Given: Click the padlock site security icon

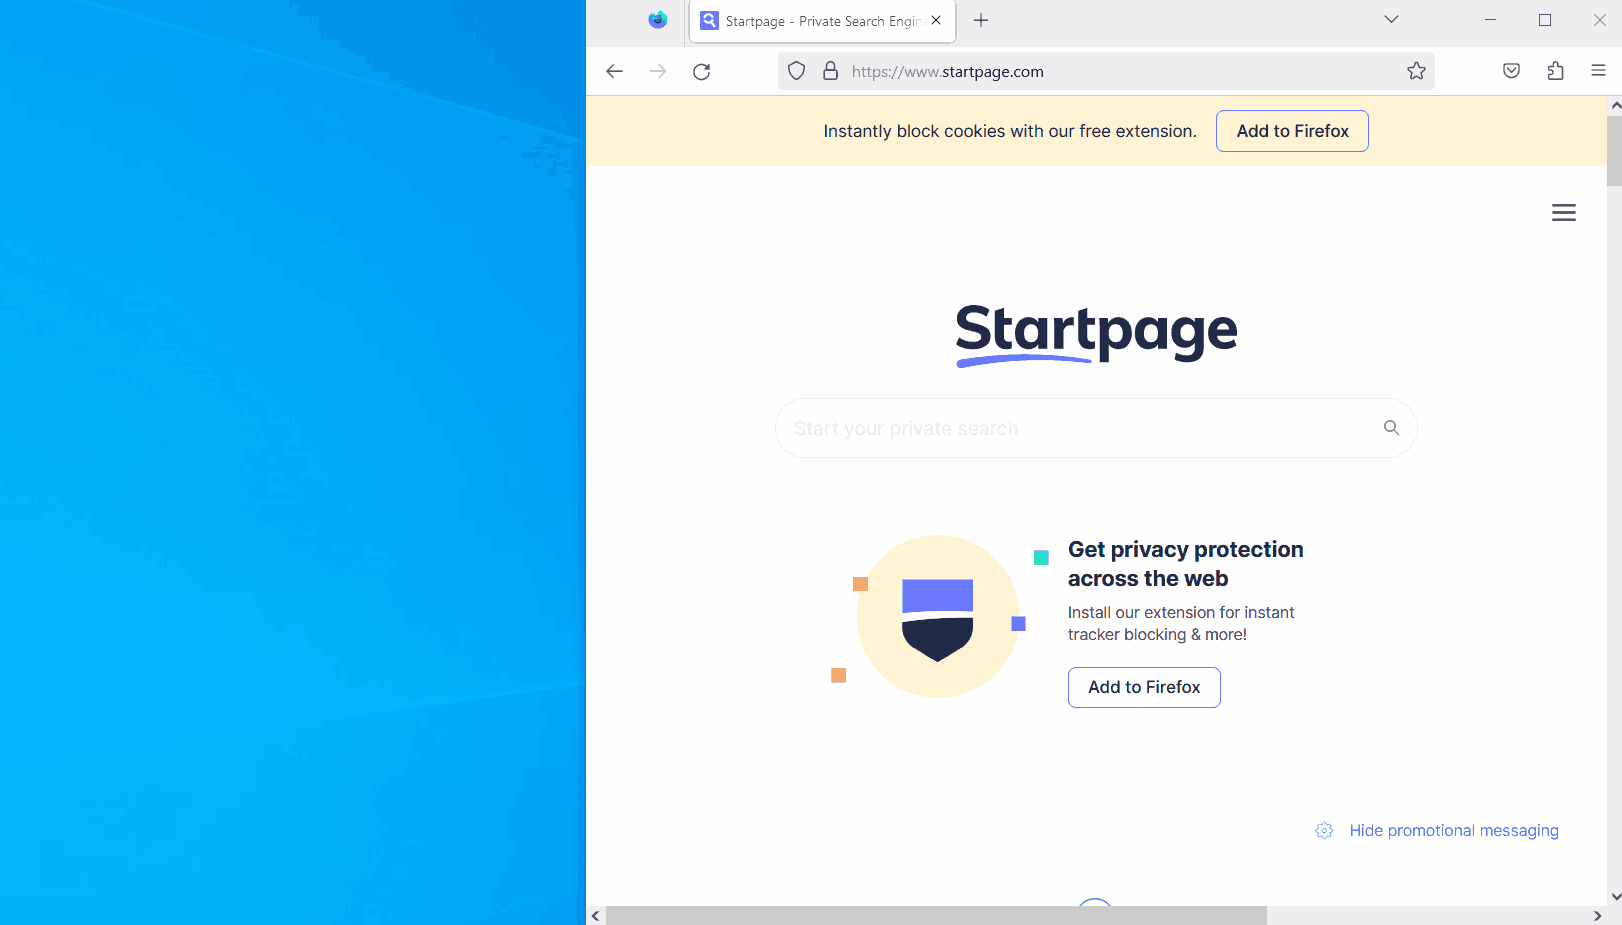Looking at the screenshot, I should pyautogui.click(x=830, y=71).
